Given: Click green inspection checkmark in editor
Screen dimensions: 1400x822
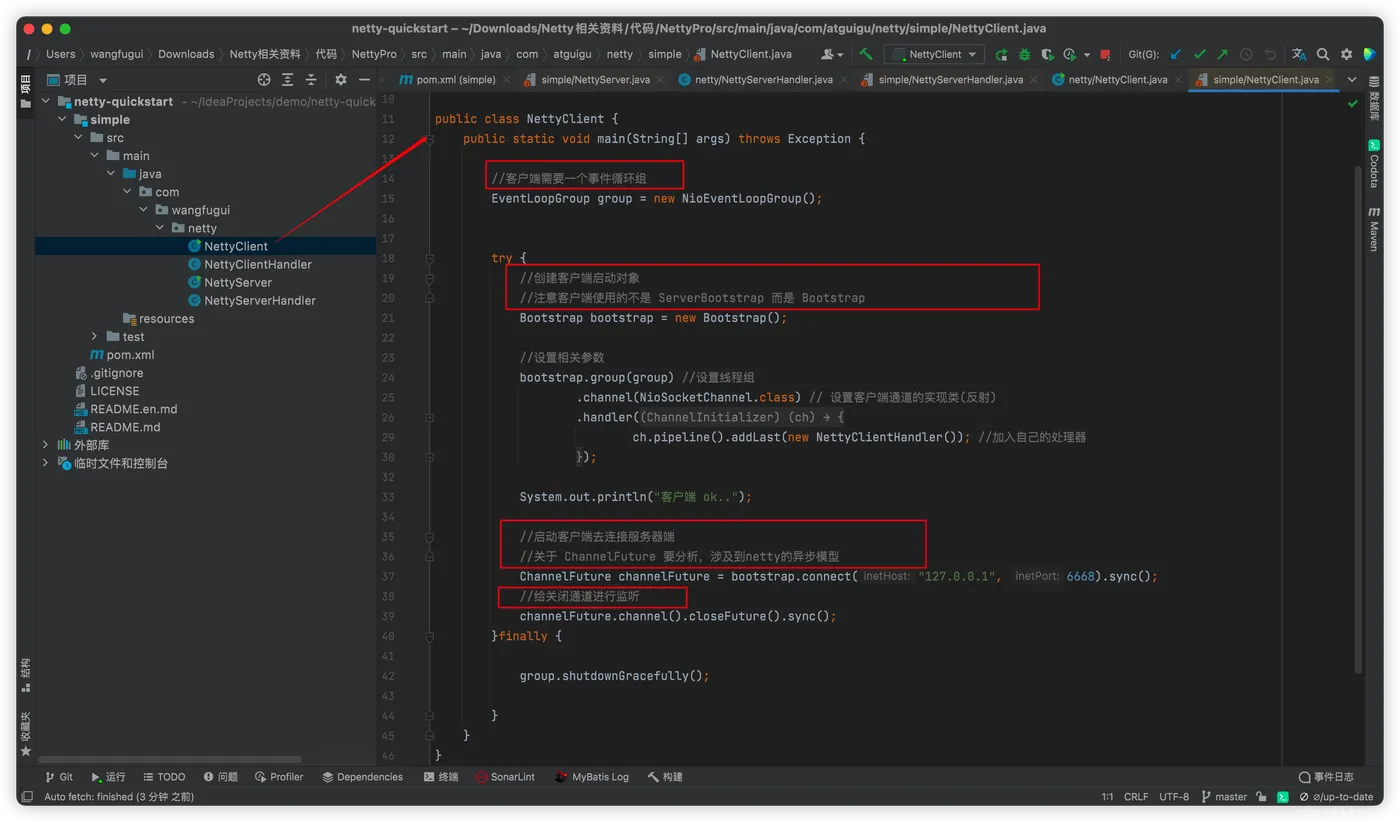Looking at the screenshot, I should (1353, 103).
